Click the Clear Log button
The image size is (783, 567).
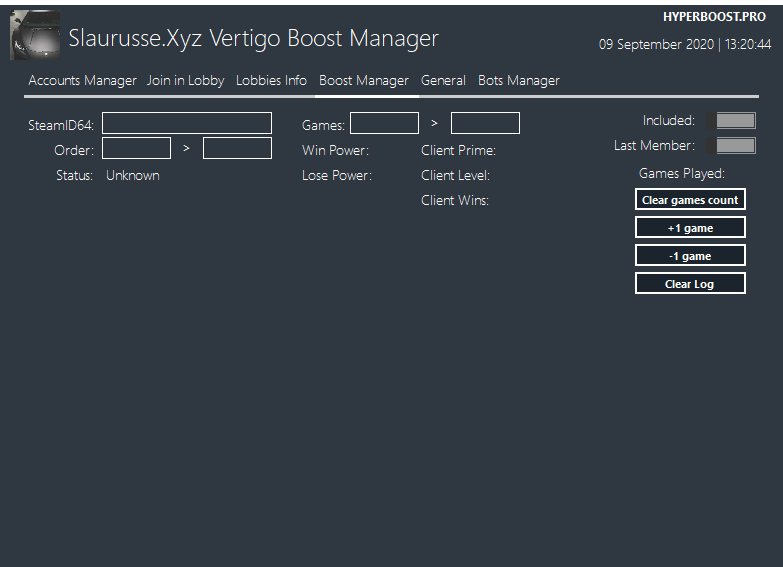coord(690,283)
